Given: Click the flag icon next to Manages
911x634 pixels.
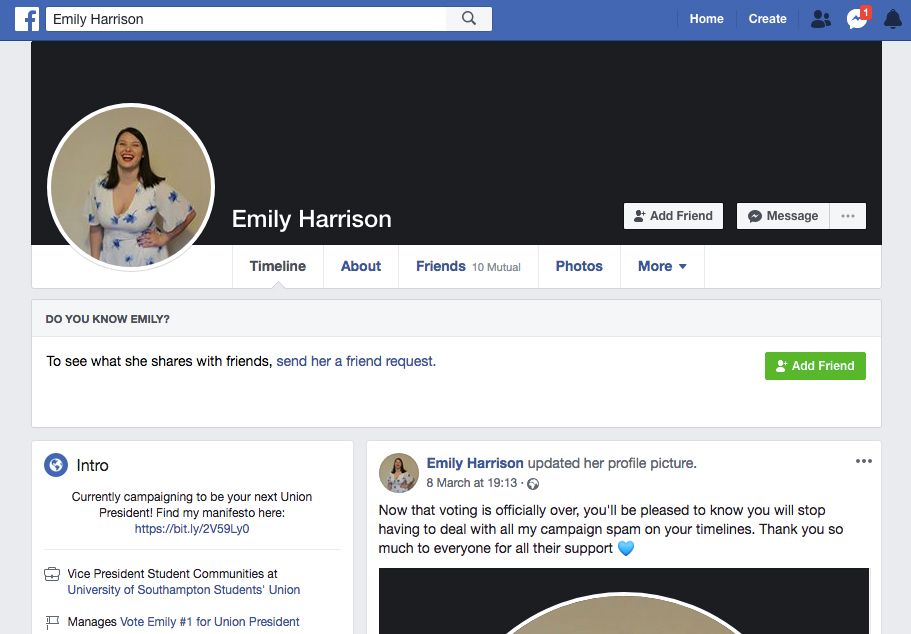Looking at the screenshot, I should pos(52,622).
